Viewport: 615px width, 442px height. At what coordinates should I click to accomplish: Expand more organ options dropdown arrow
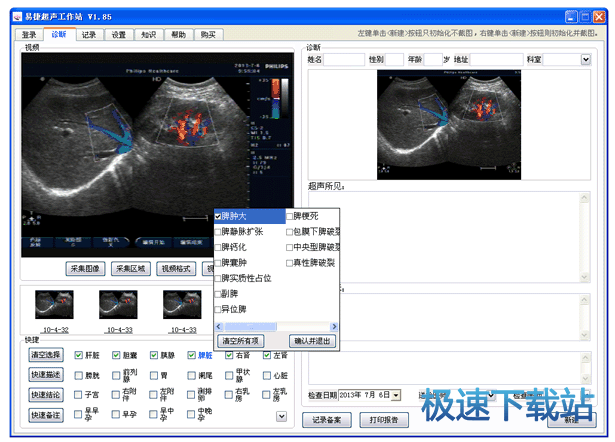tap(282, 416)
